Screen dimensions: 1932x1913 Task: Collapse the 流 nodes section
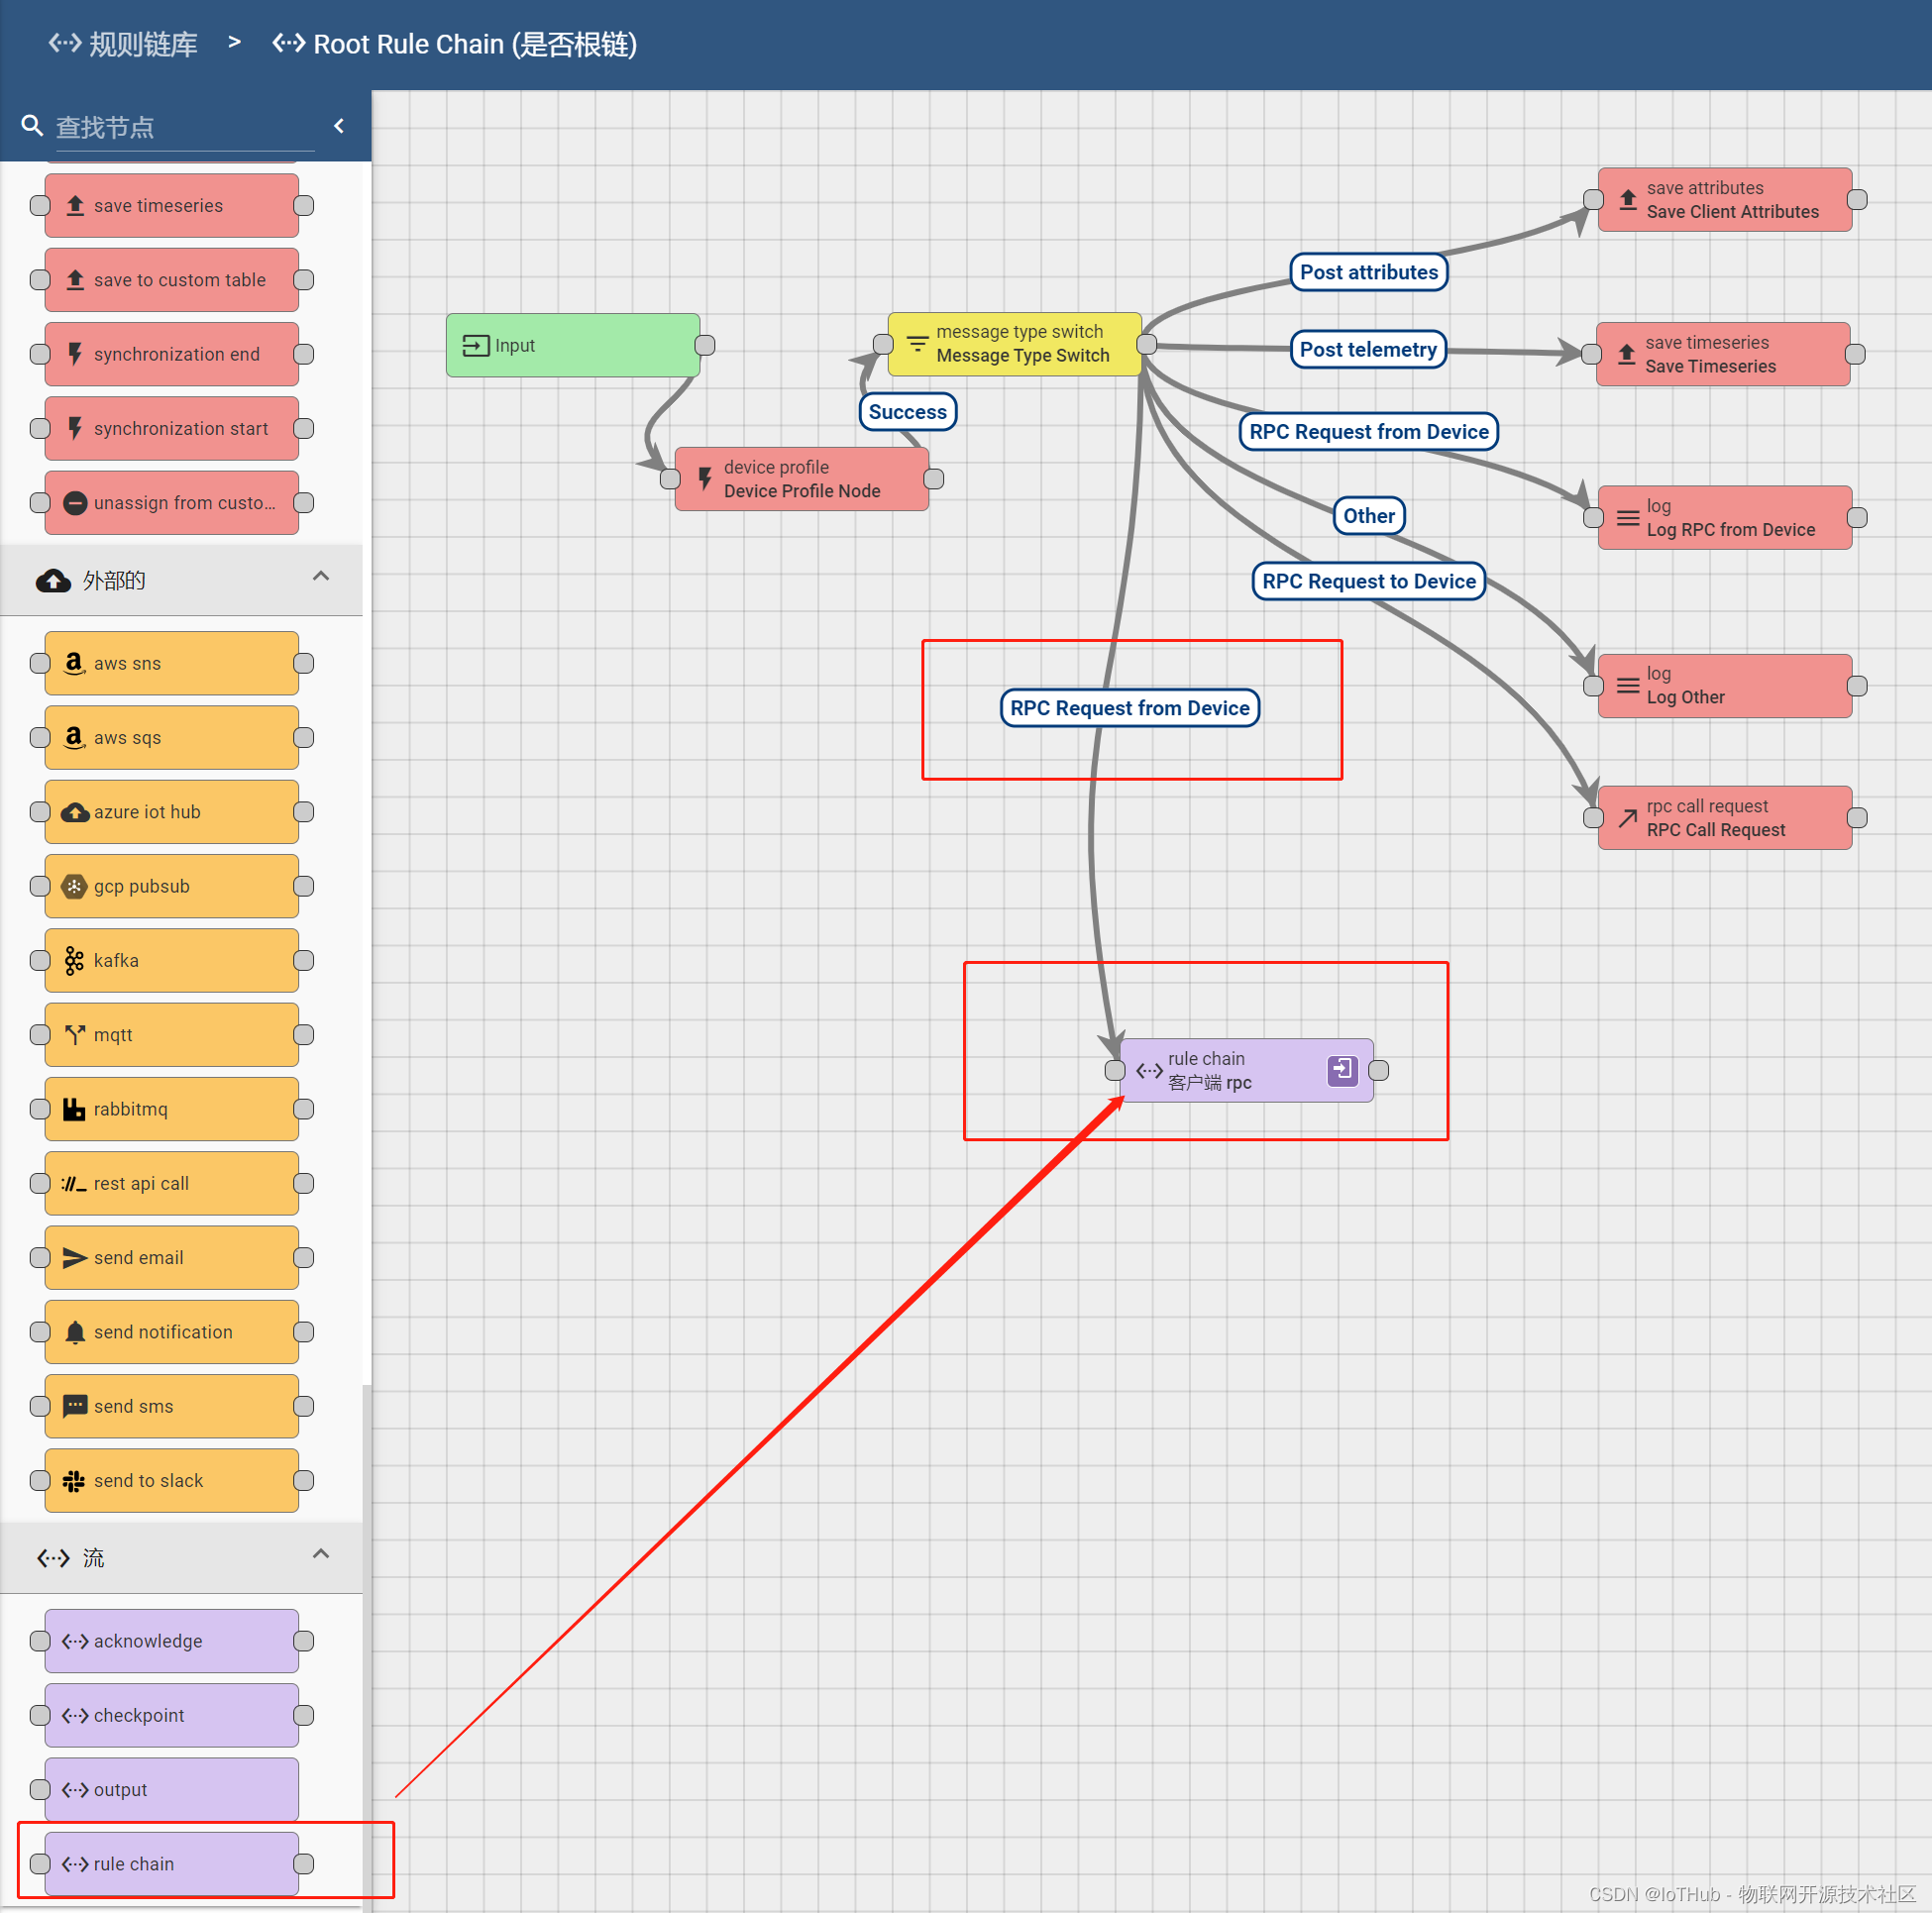pos(321,1555)
